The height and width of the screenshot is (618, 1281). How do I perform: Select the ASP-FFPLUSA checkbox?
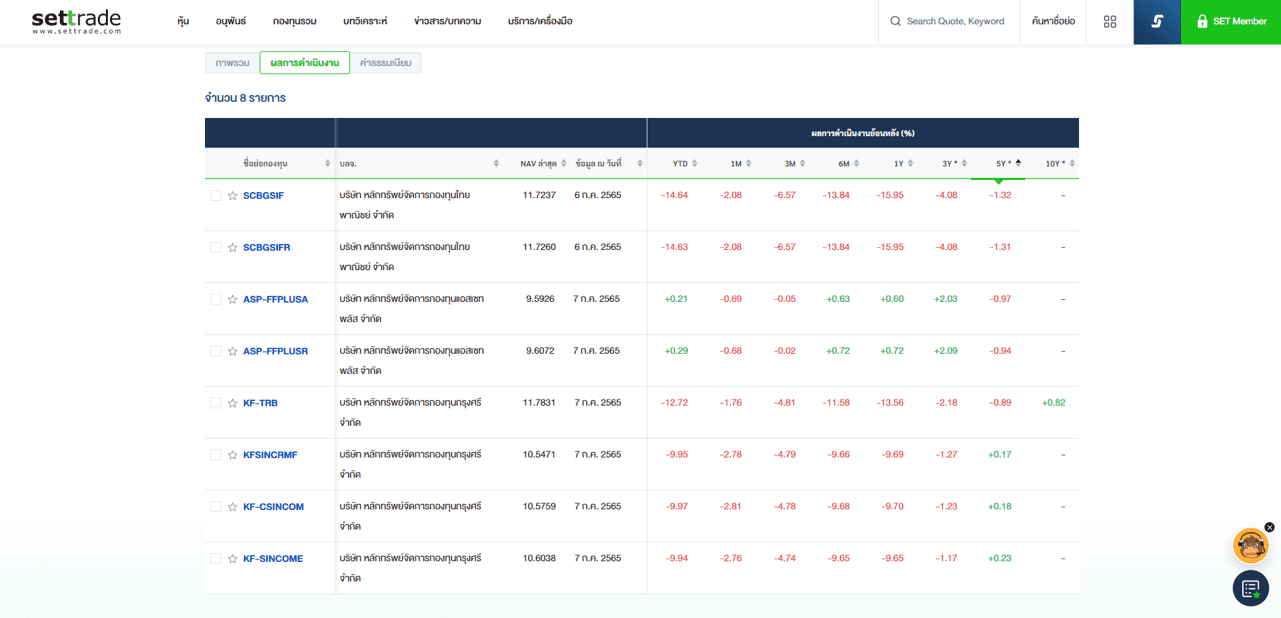[215, 299]
